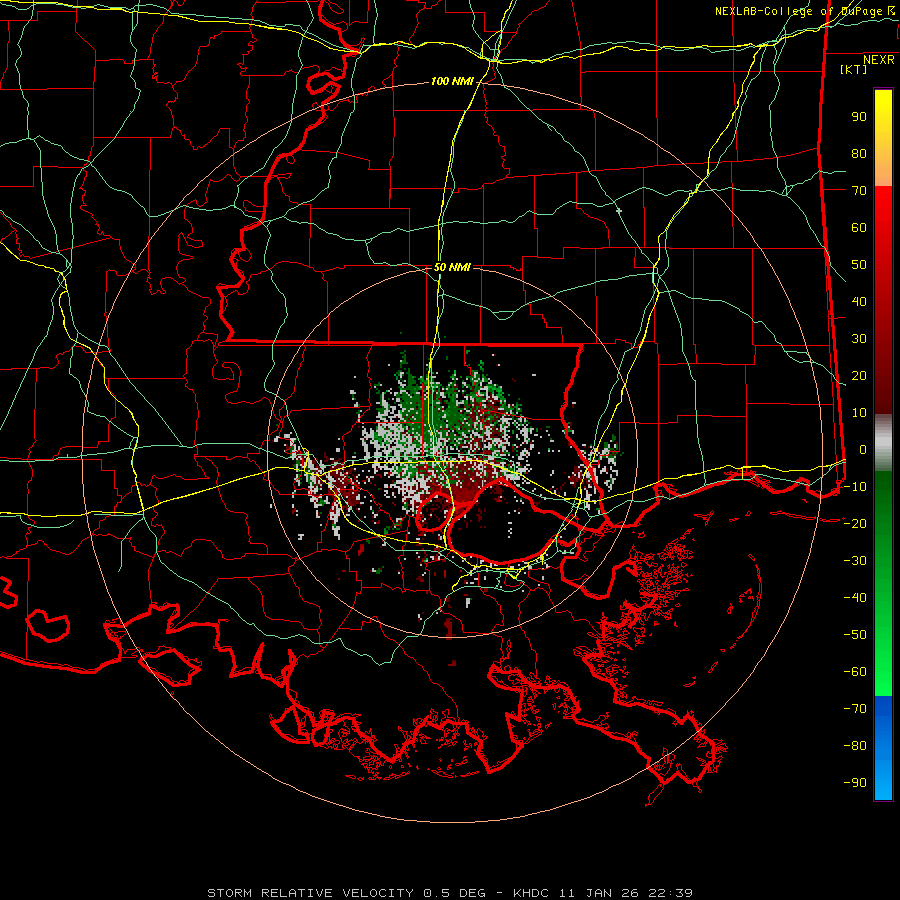Click the -30 value on velocity scale

coord(855,561)
